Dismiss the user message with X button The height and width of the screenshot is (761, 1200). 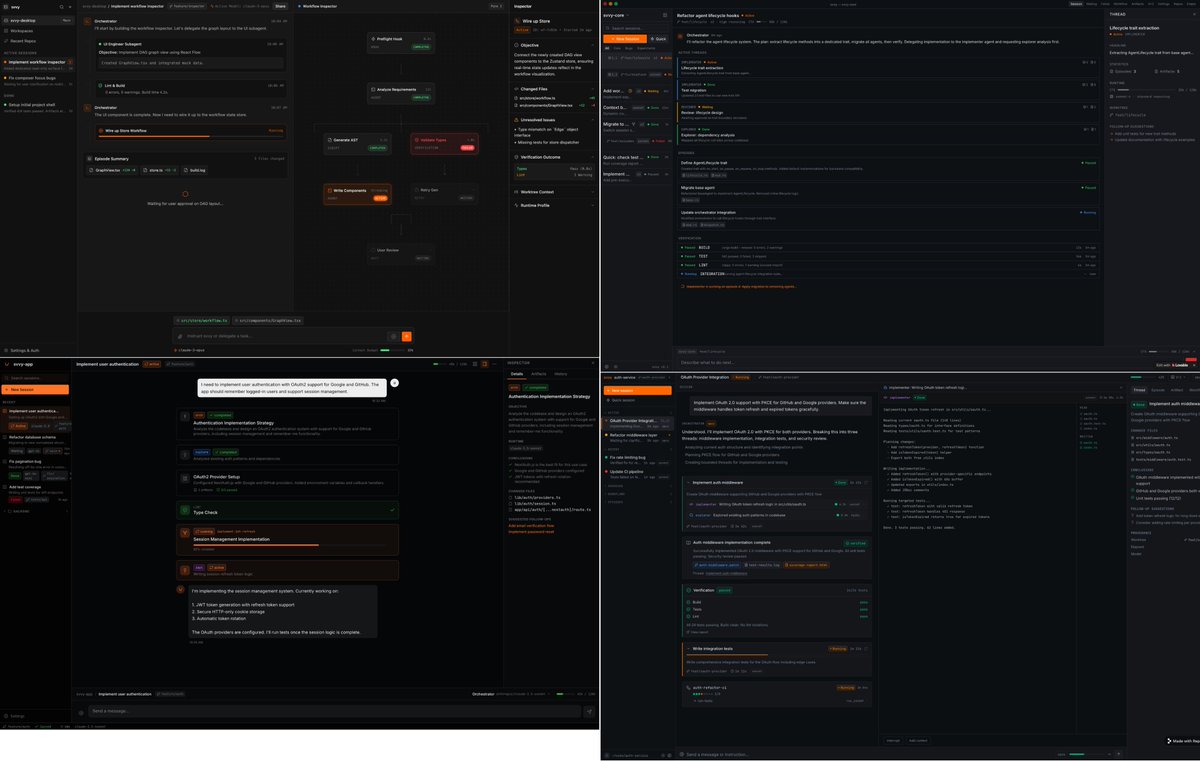pyautogui.click(x=395, y=383)
